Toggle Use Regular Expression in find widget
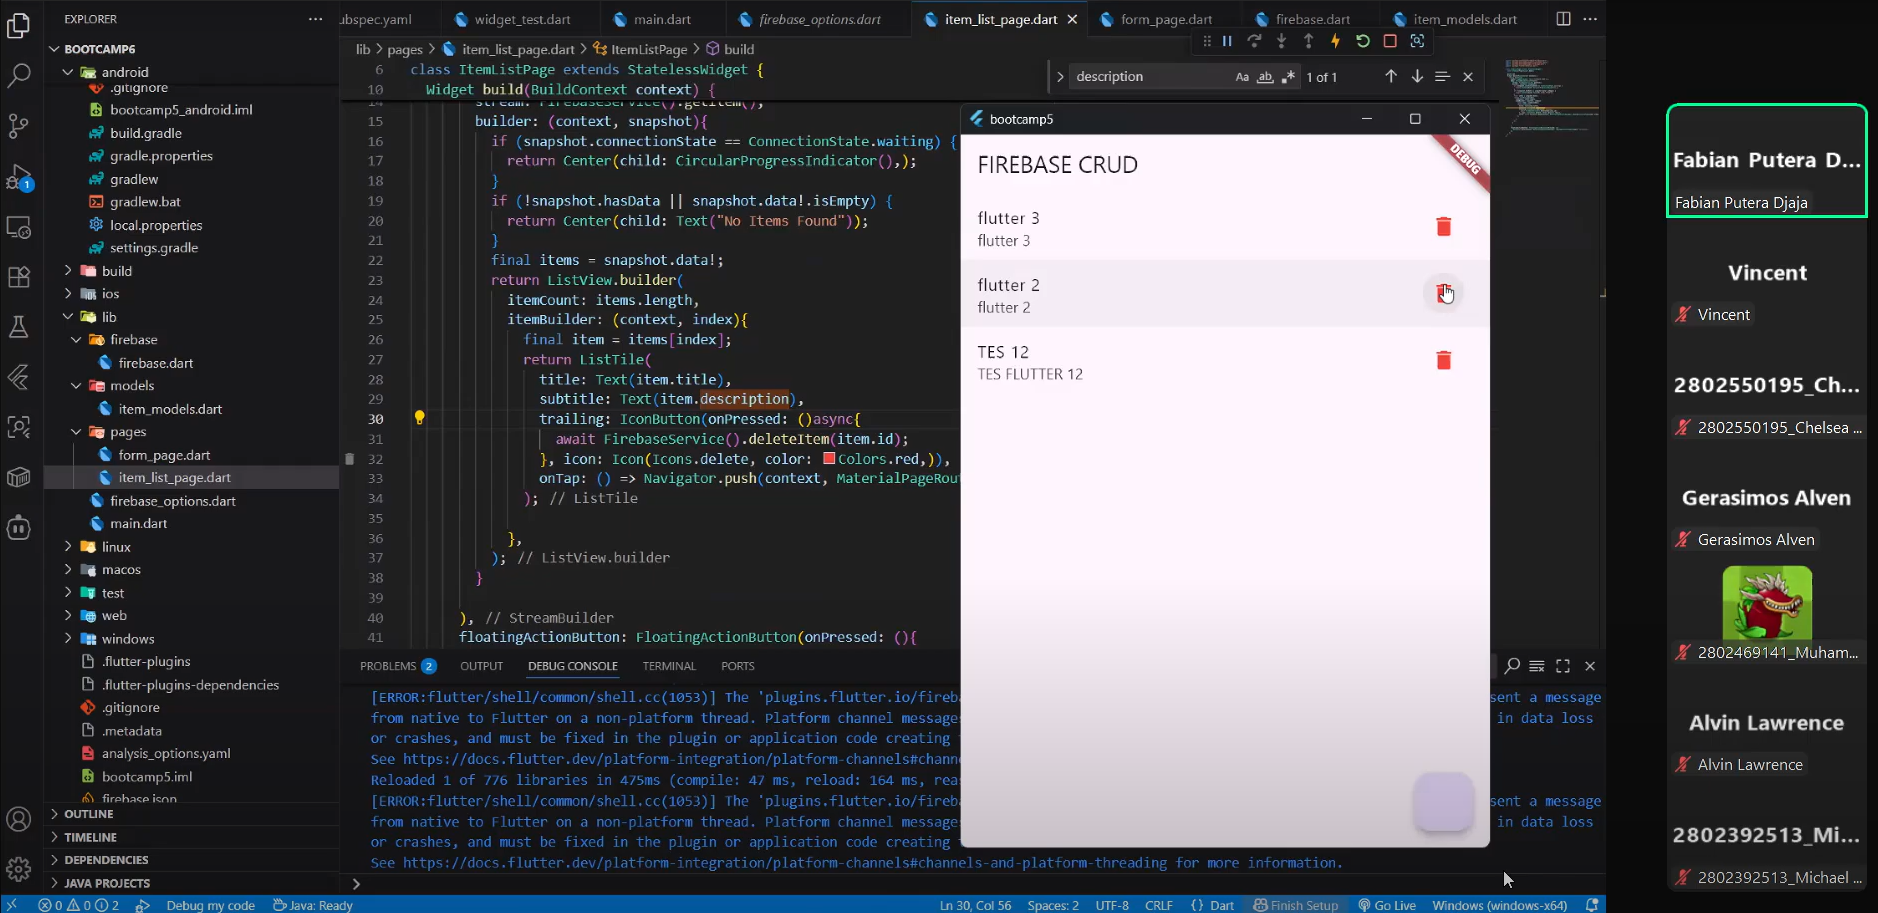 pos(1288,77)
